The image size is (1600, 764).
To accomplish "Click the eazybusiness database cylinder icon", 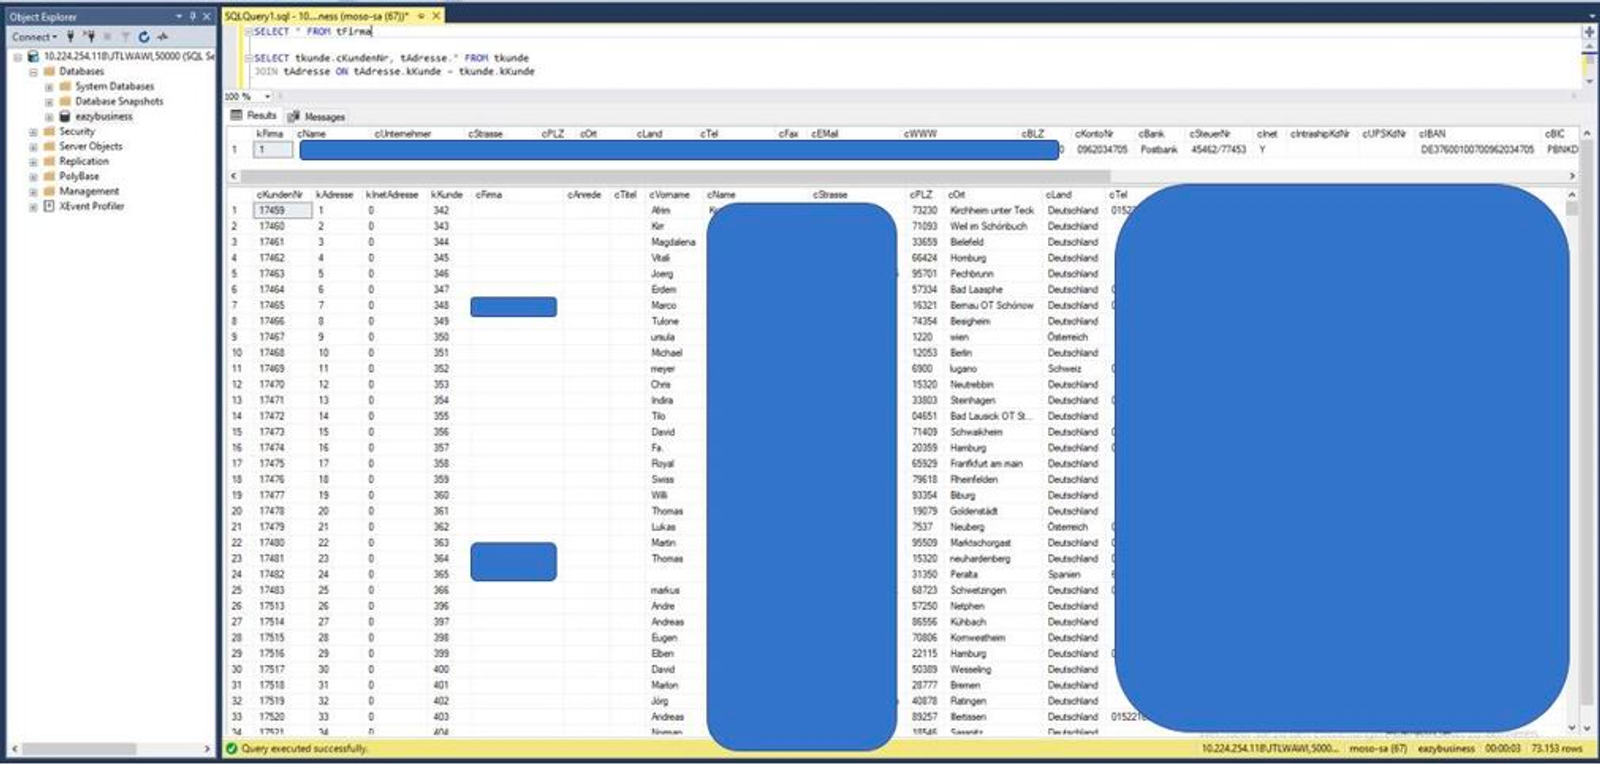I will pyautogui.click(x=65, y=117).
